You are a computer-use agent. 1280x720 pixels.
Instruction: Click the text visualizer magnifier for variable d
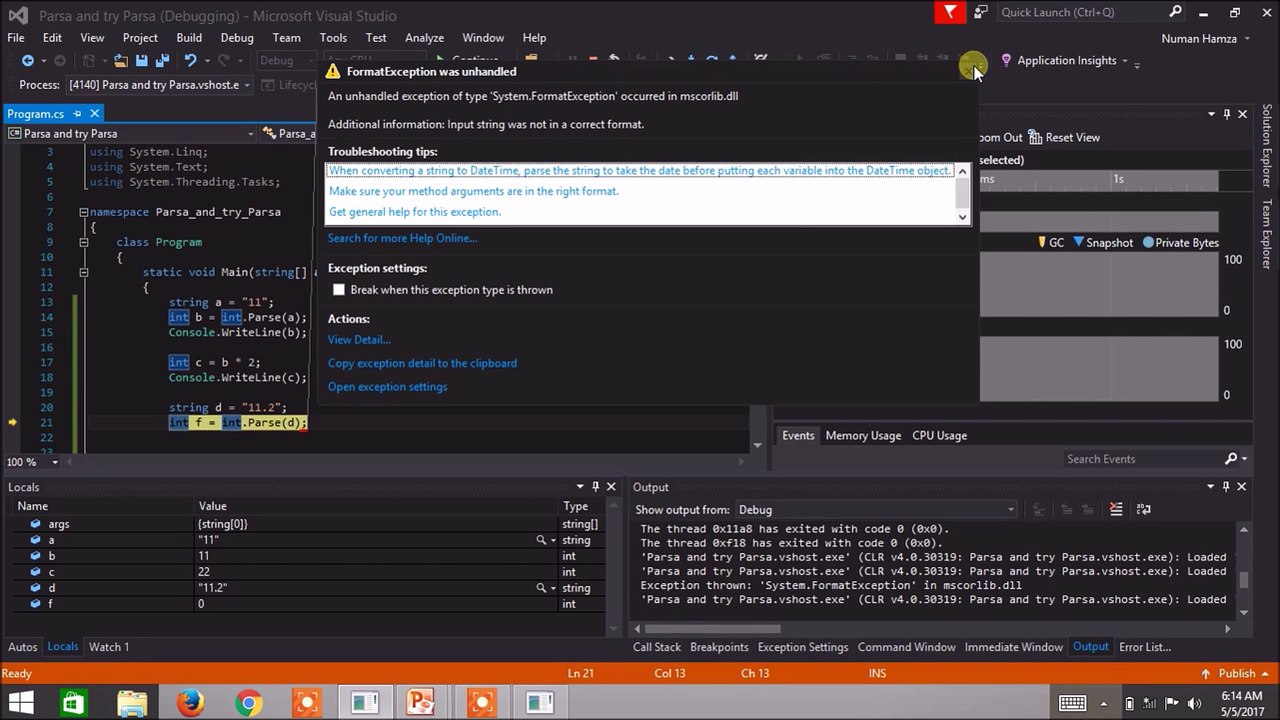click(541, 588)
